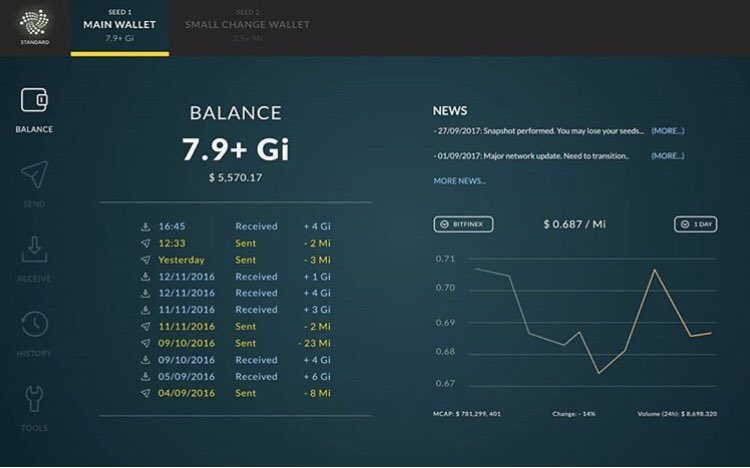Open the Balance wallet icon in sidebar

[34, 100]
